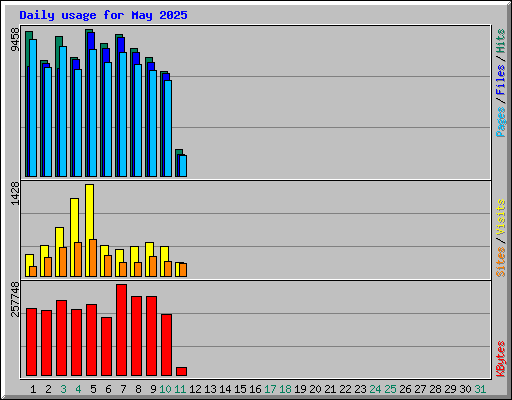Click the orange 'Sites' legend label

[x=501, y=262]
